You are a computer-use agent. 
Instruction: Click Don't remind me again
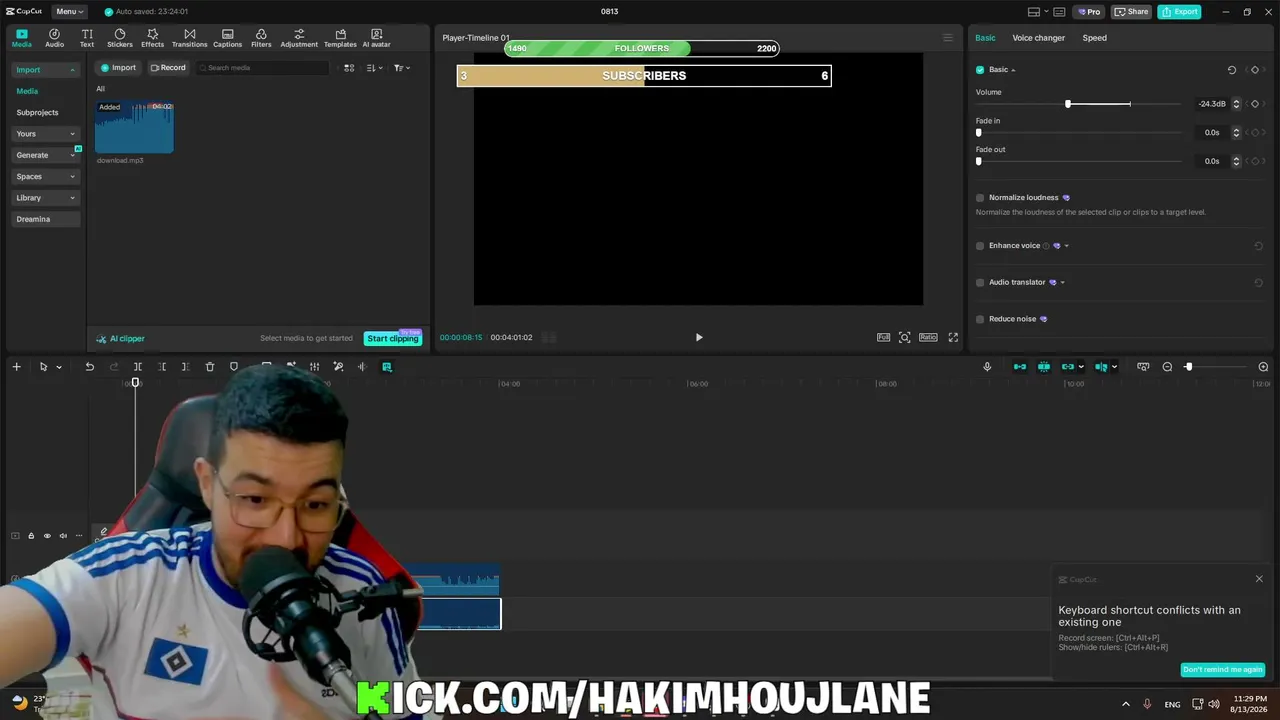tap(1222, 670)
